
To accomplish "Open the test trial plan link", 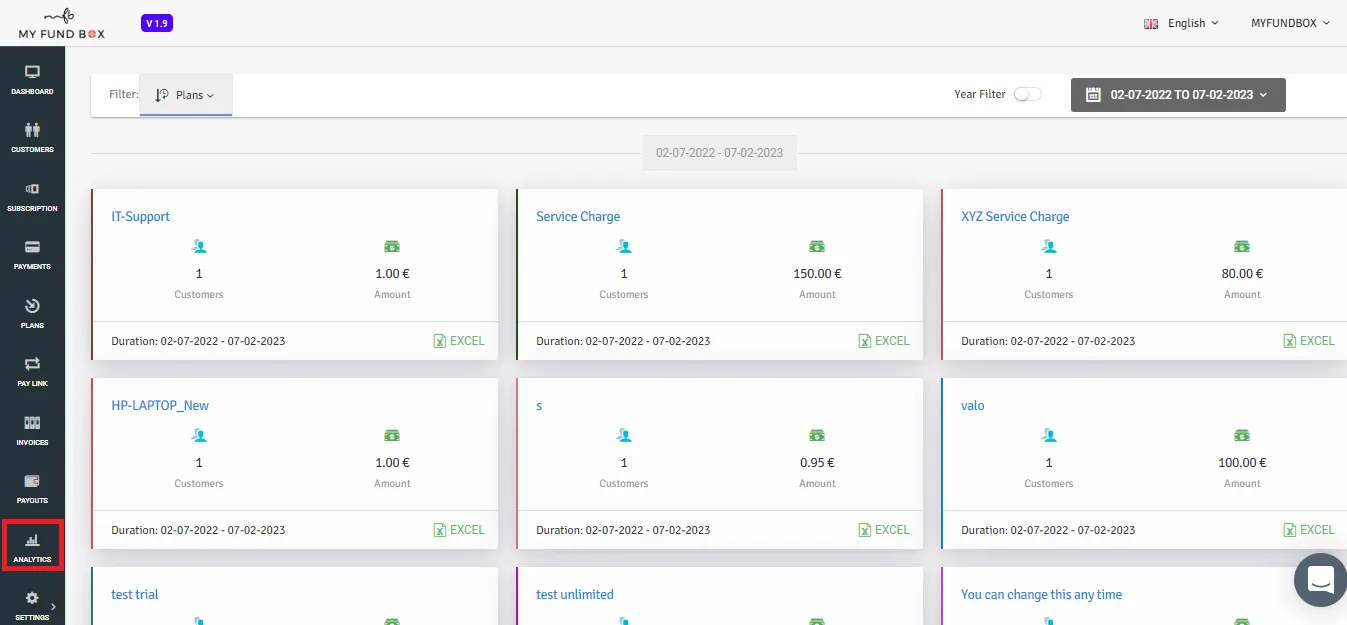I will point(135,594).
